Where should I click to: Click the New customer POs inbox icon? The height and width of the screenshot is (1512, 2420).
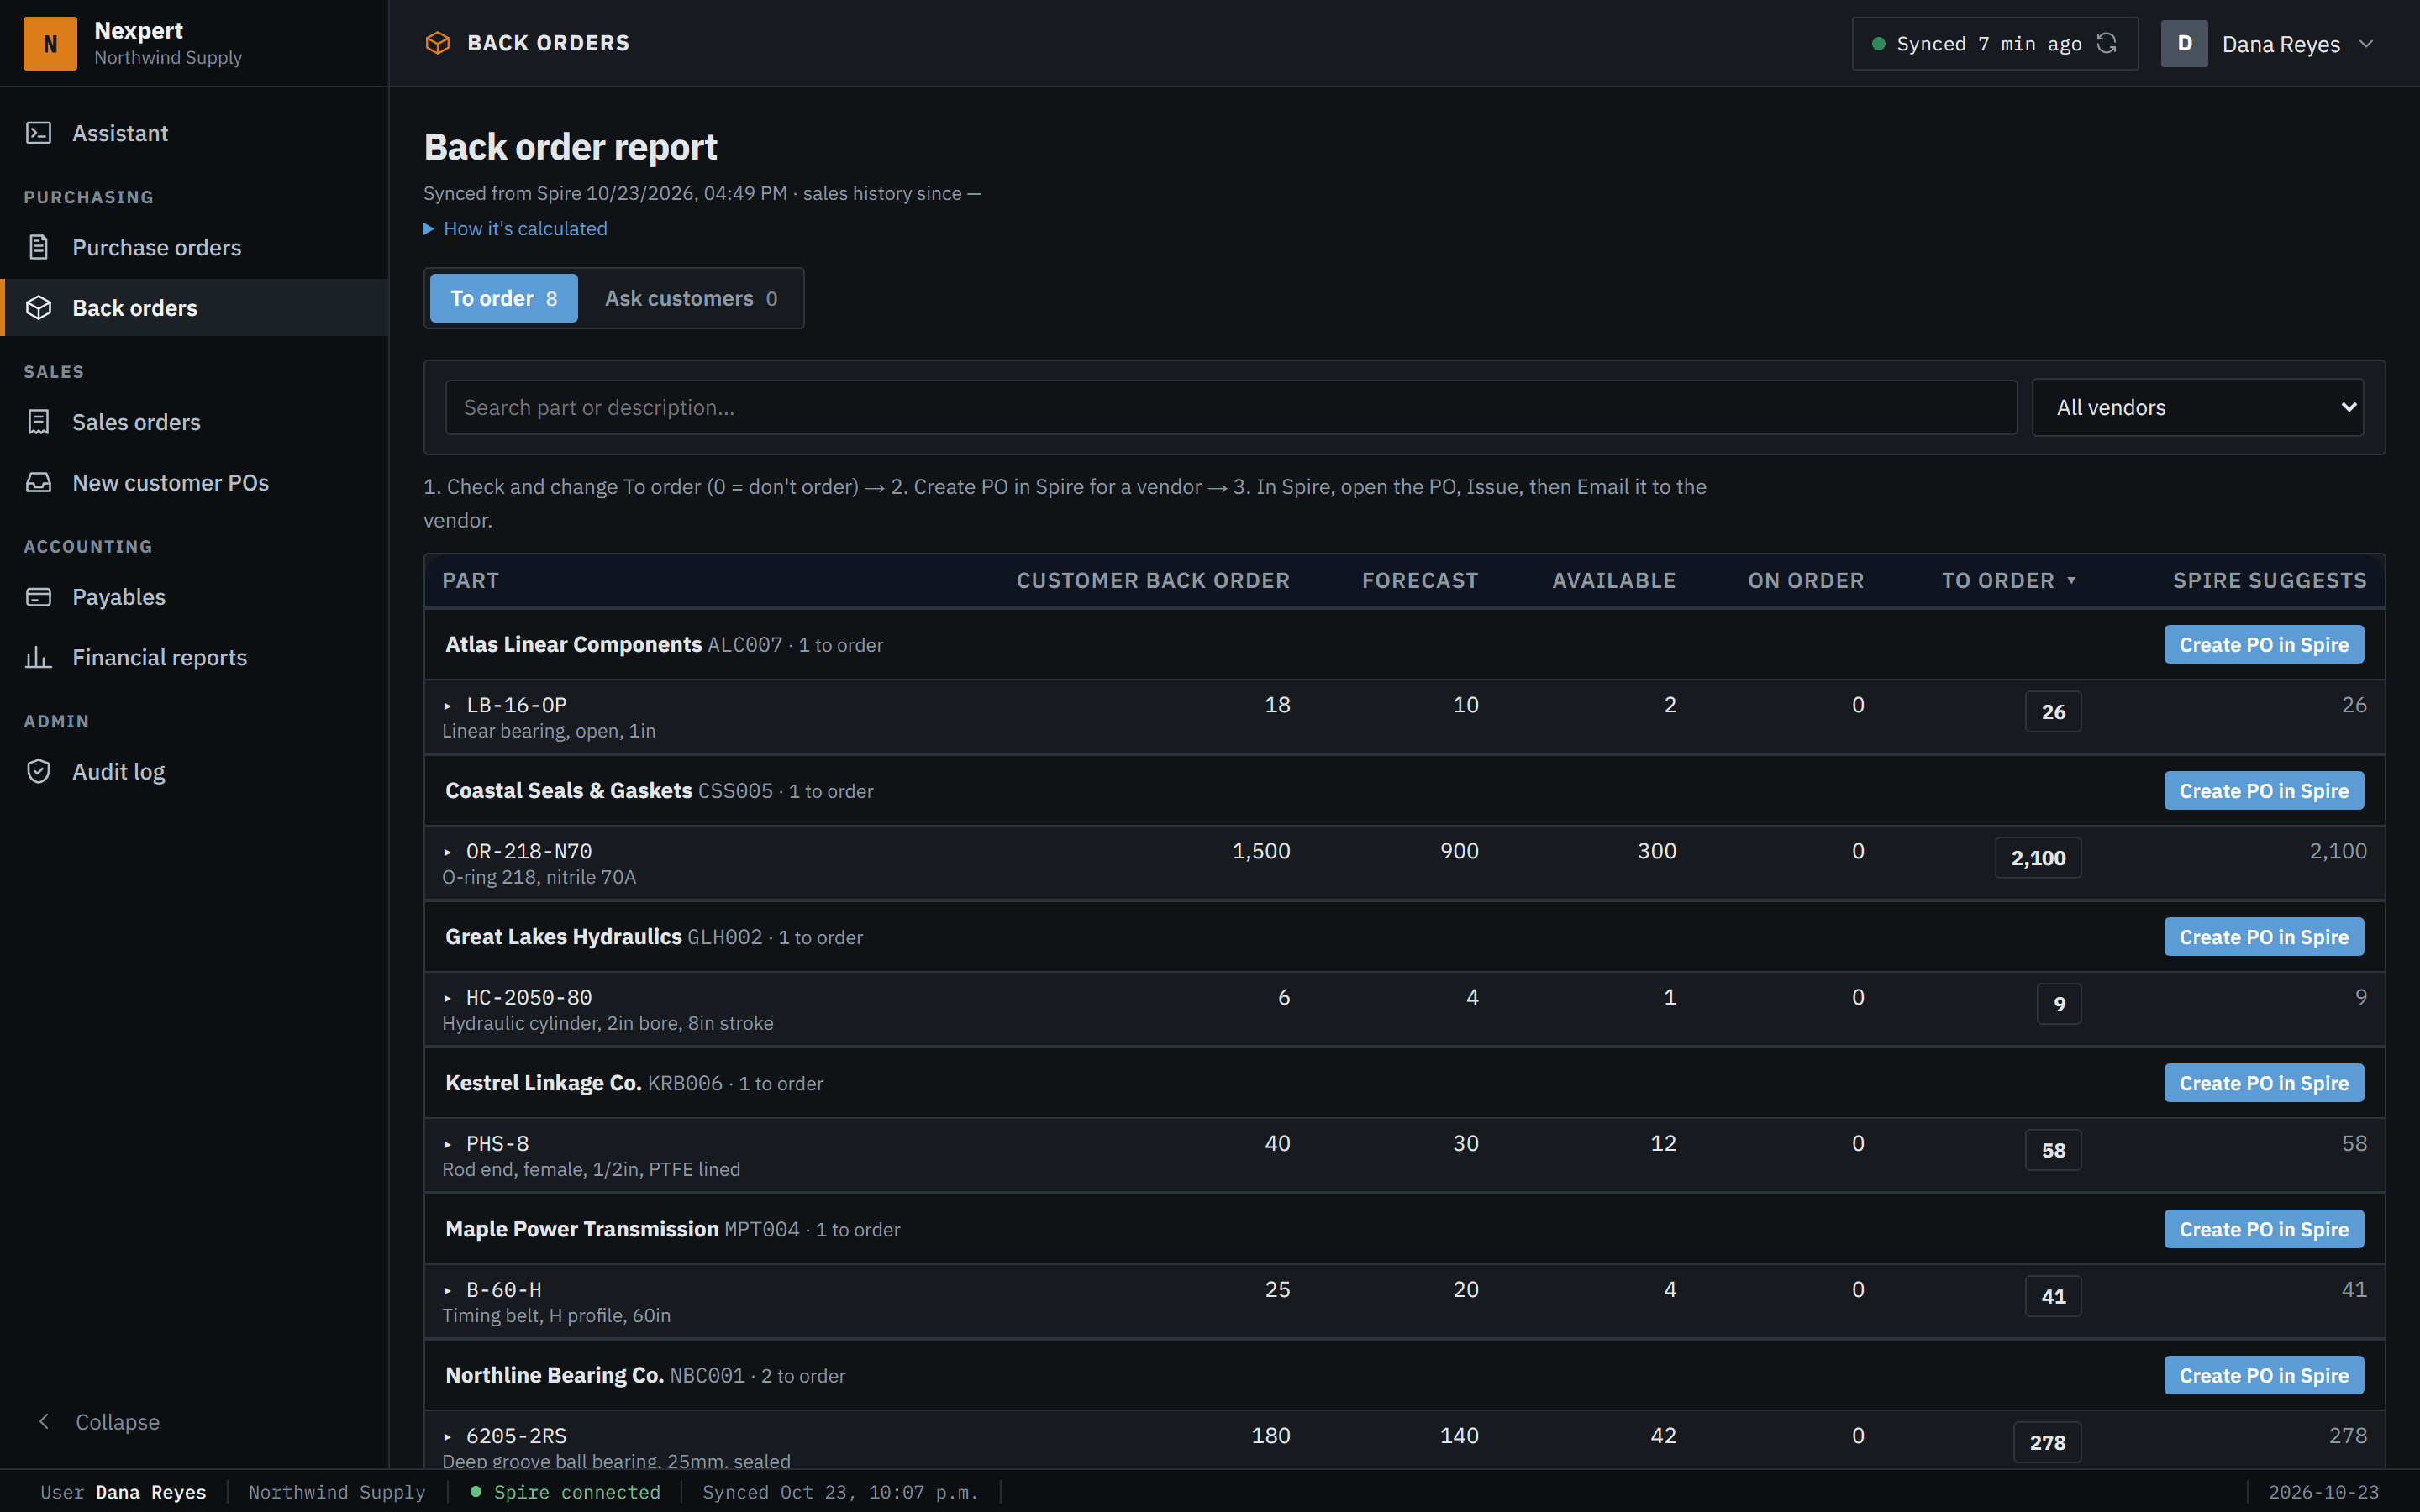click(x=39, y=483)
